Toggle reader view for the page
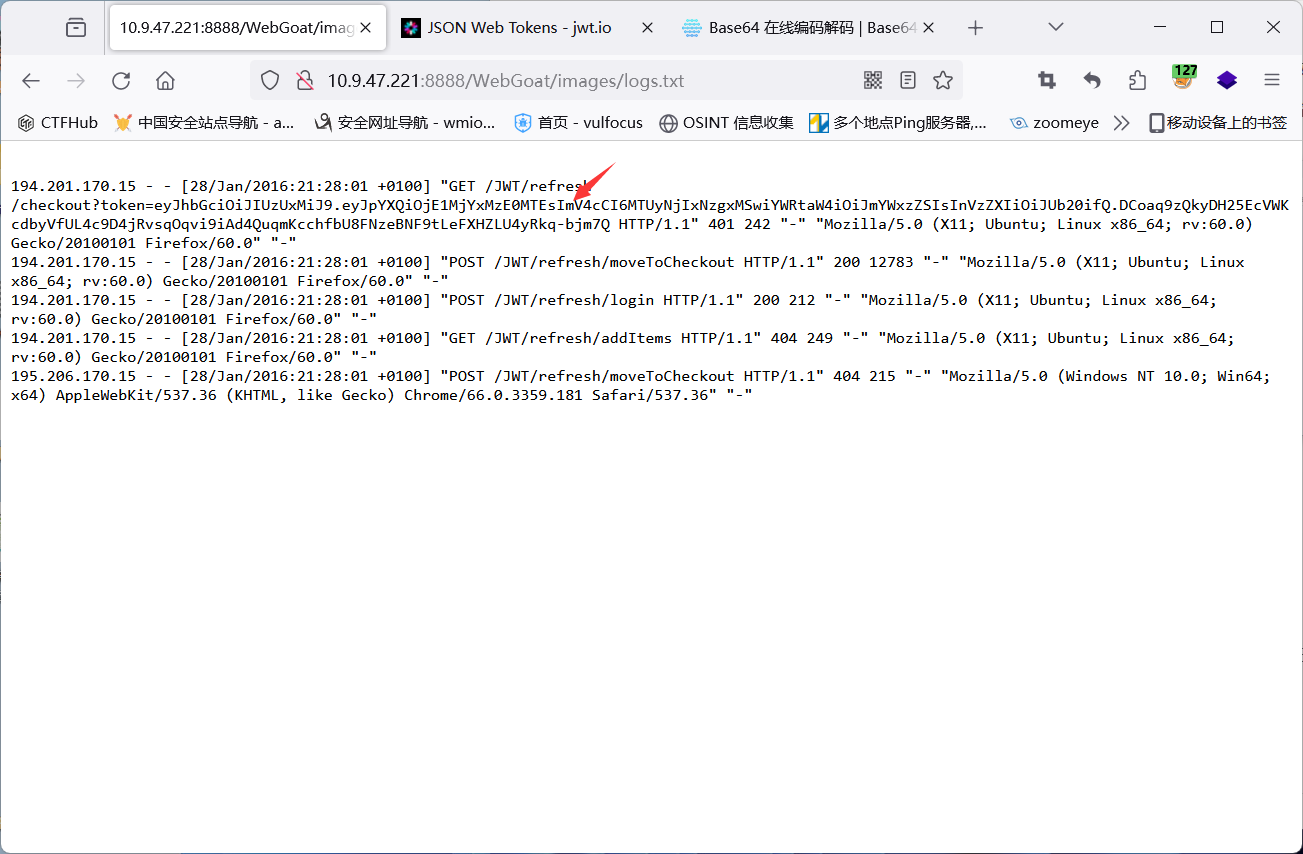The height and width of the screenshot is (854, 1303). 908,81
